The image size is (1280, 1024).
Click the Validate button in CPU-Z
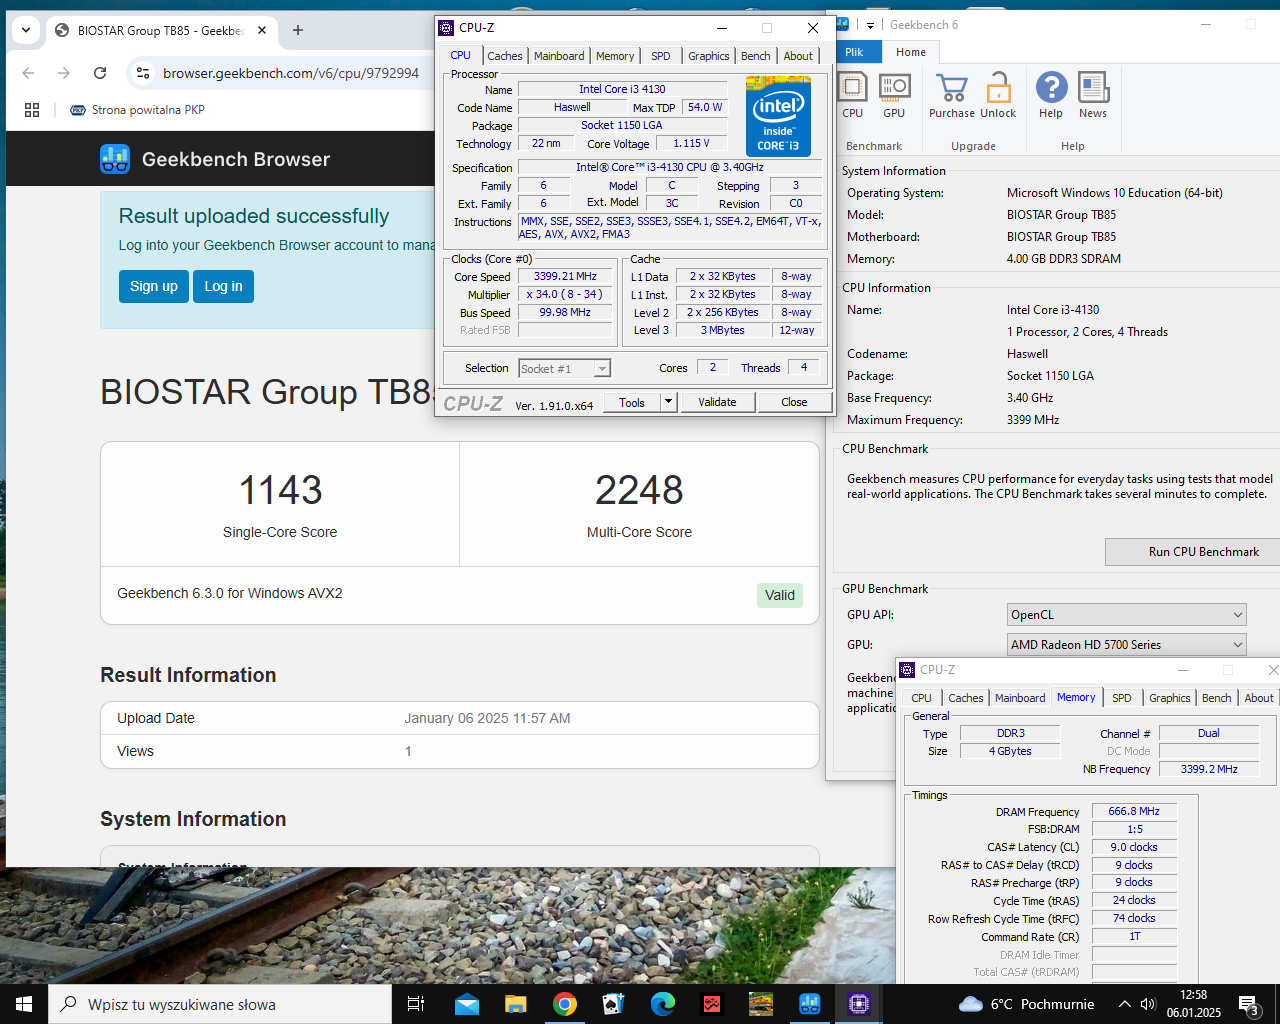tap(717, 402)
